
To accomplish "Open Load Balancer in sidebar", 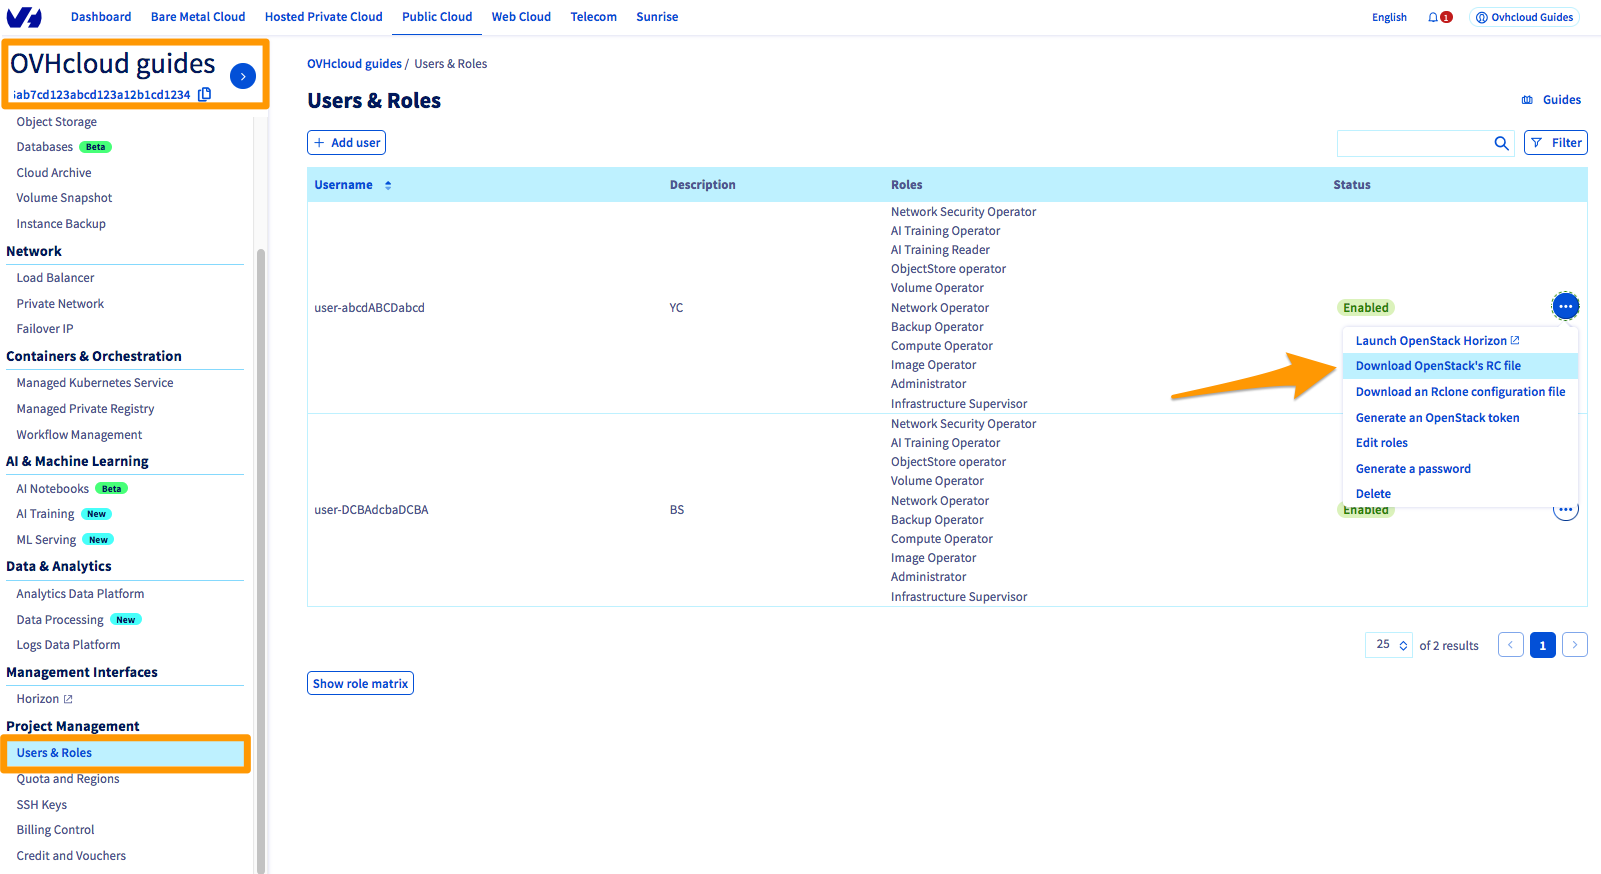I will 55,278.
